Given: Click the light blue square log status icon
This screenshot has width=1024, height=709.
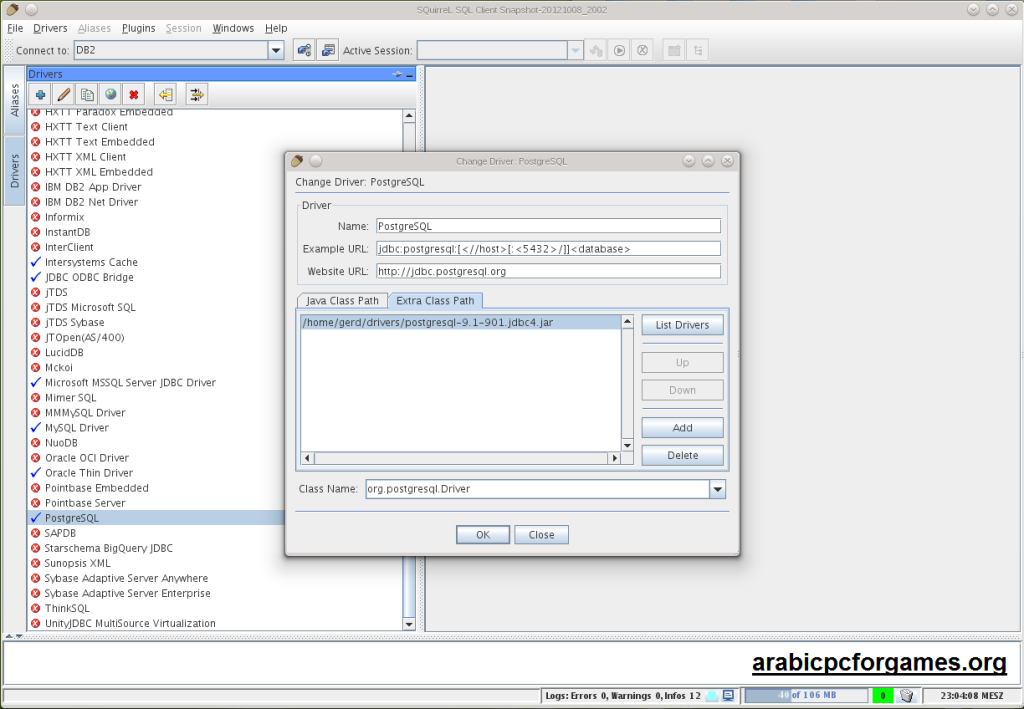Looking at the screenshot, I should tap(711, 696).
